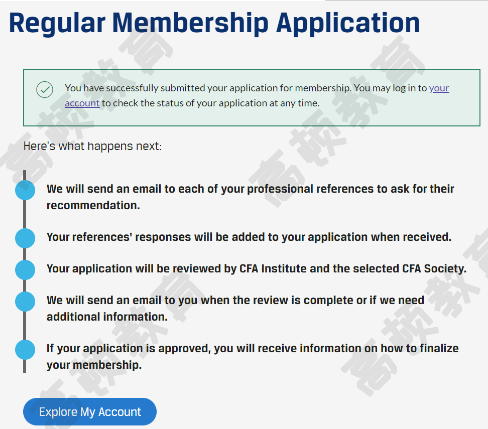Click the references' responses step text
The height and width of the screenshot is (429, 488).
coord(249,237)
